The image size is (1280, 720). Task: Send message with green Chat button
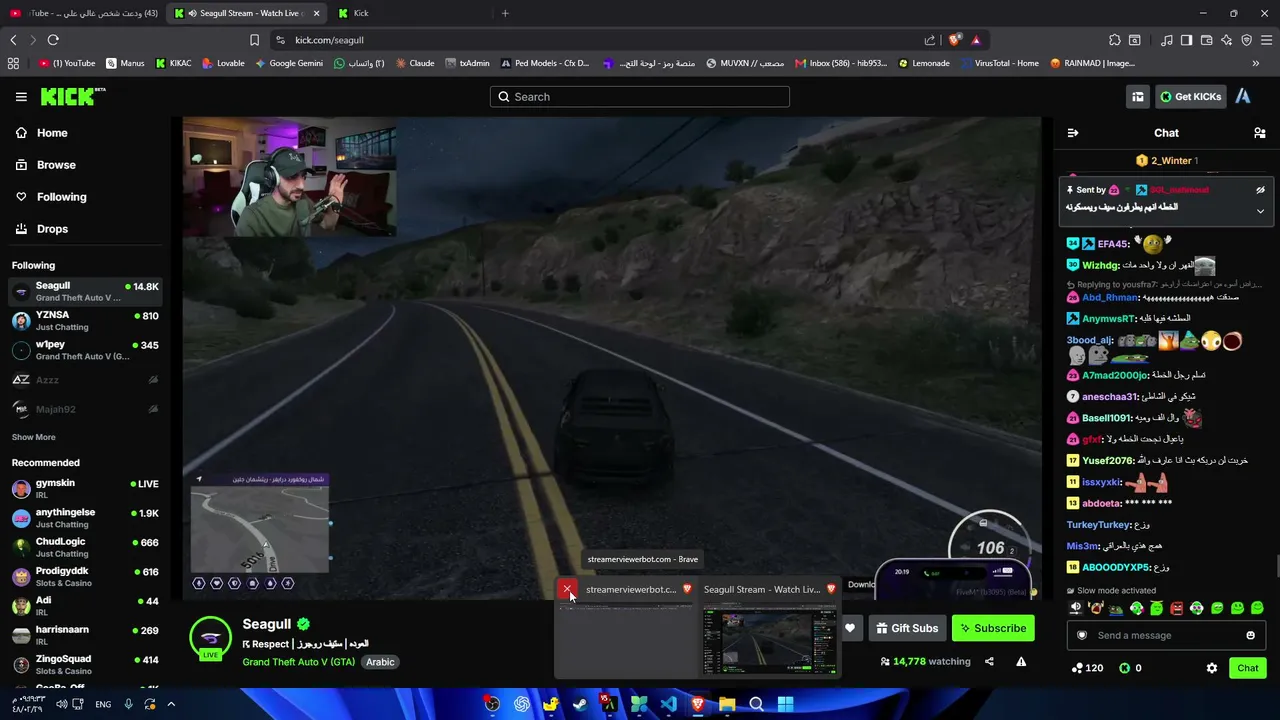pos(1248,668)
